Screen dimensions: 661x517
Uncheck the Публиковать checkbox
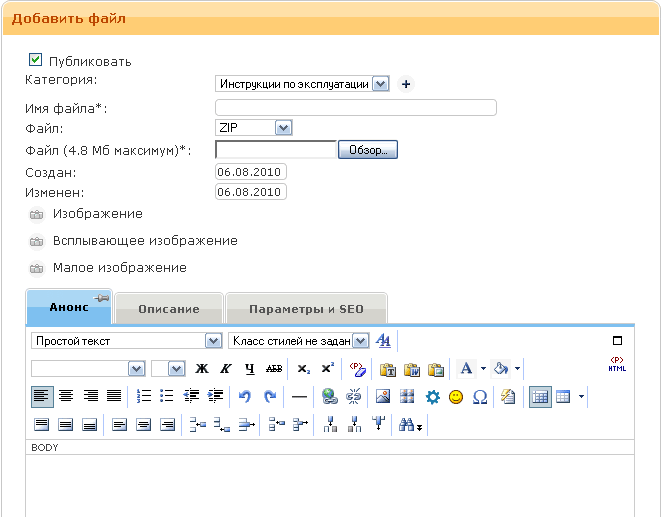(36, 60)
